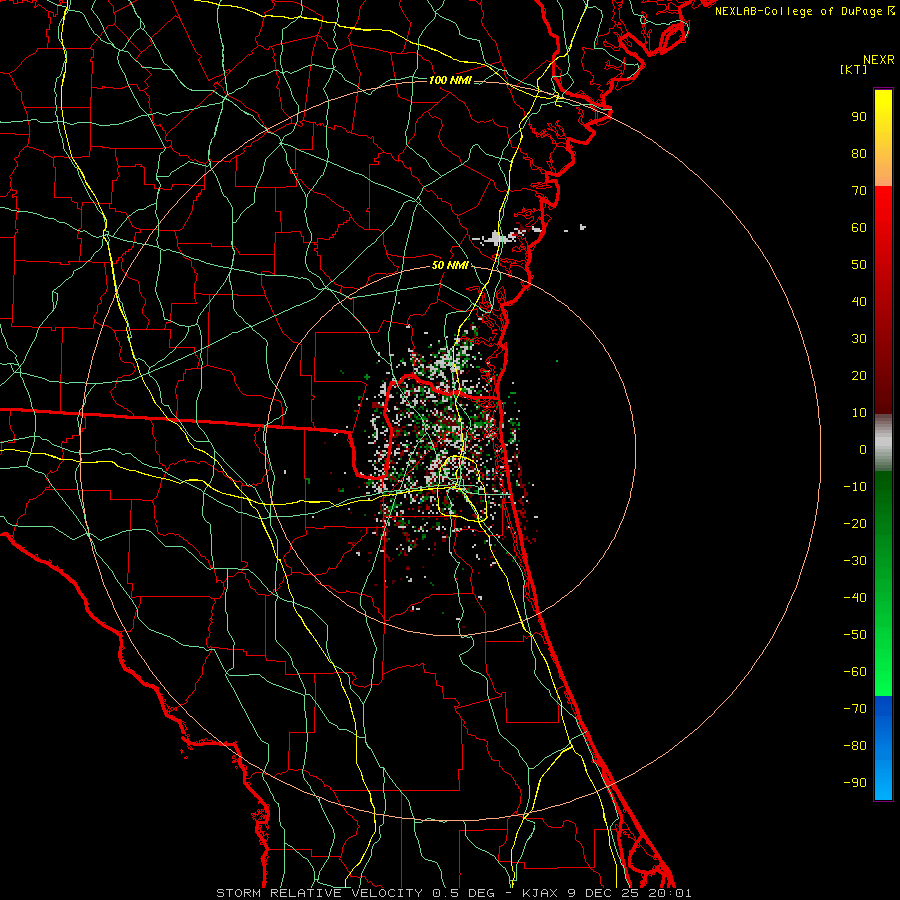This screenshot has width=900, height=900.
Task: Click the 40 value on the velocity scale
Action: pos(859,301)
